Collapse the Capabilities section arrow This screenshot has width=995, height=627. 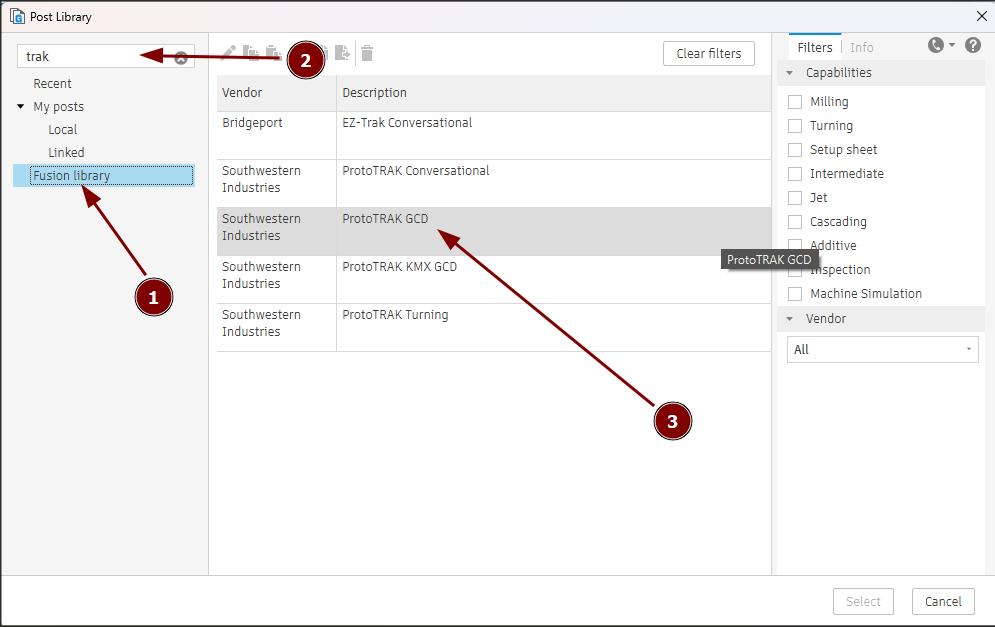789,73
